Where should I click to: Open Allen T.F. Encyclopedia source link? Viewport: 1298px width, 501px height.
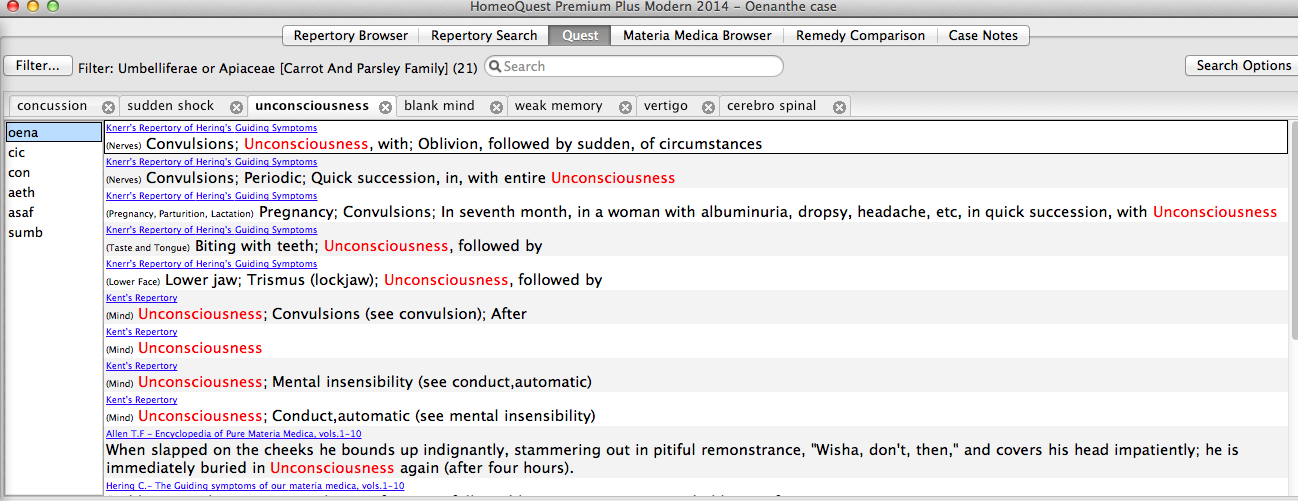233,434
